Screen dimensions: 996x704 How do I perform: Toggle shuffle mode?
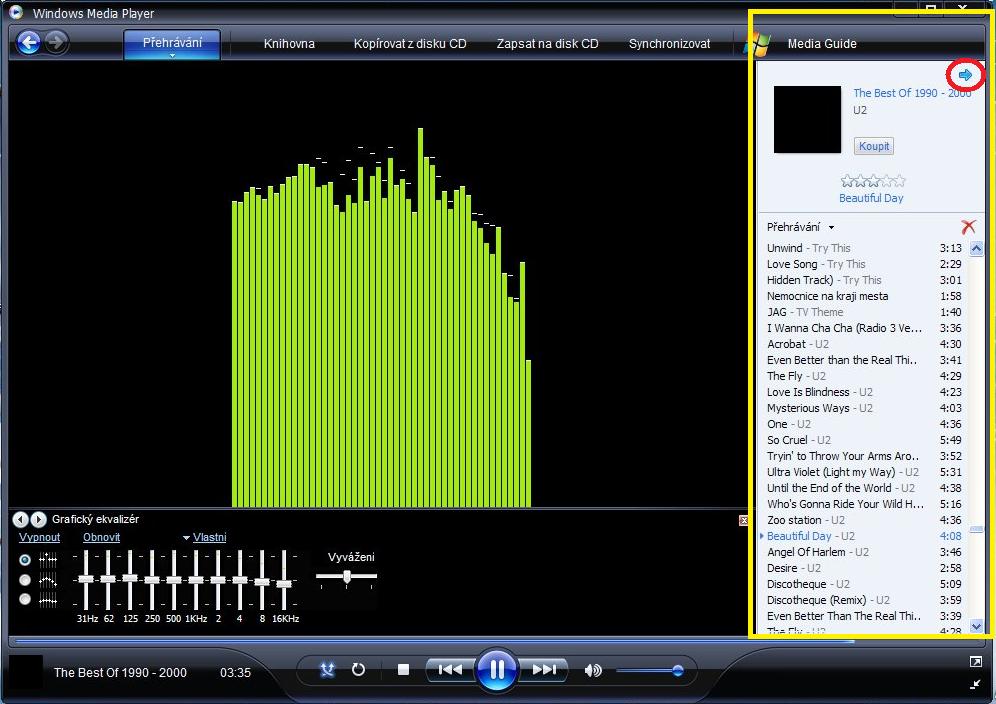(x=327, y=670)
